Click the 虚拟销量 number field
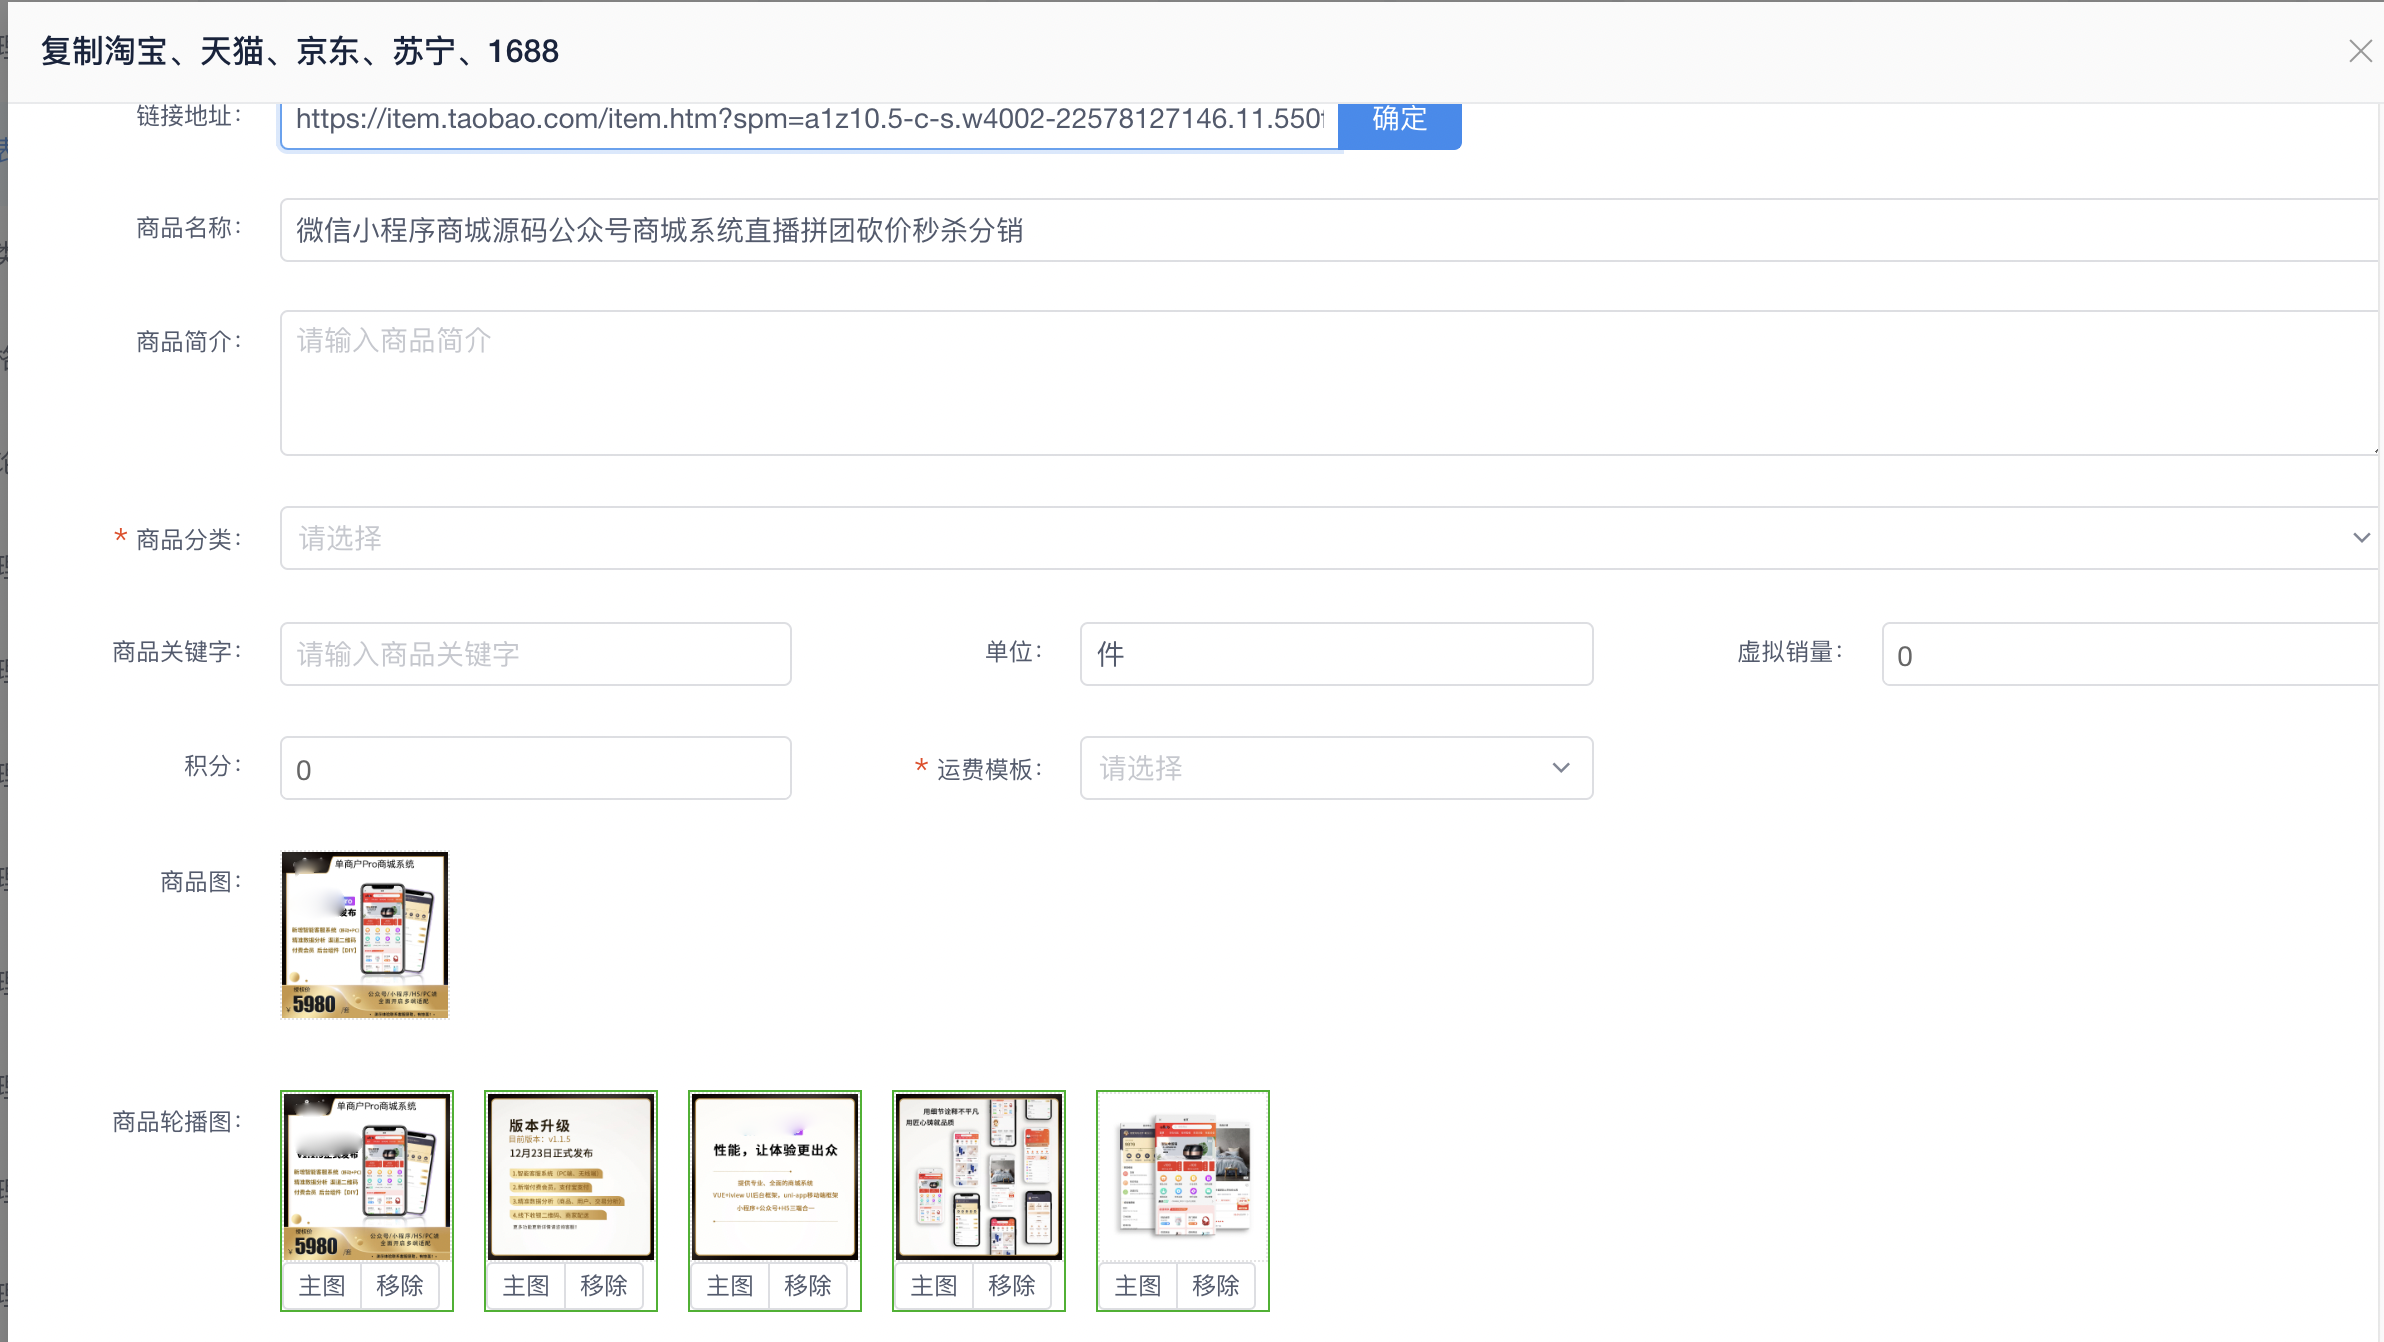The width and height of the screenshot is (2384, 1342). coord(2130,654)
